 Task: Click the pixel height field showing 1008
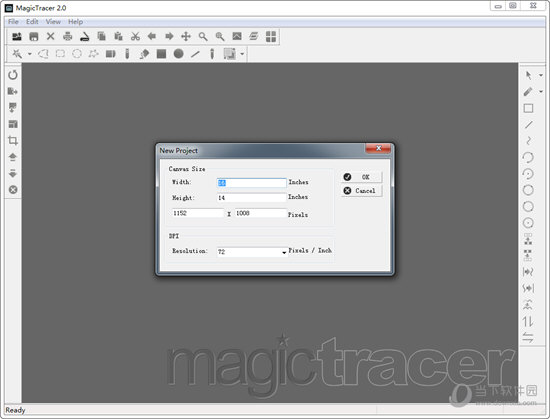pos(261,213)
